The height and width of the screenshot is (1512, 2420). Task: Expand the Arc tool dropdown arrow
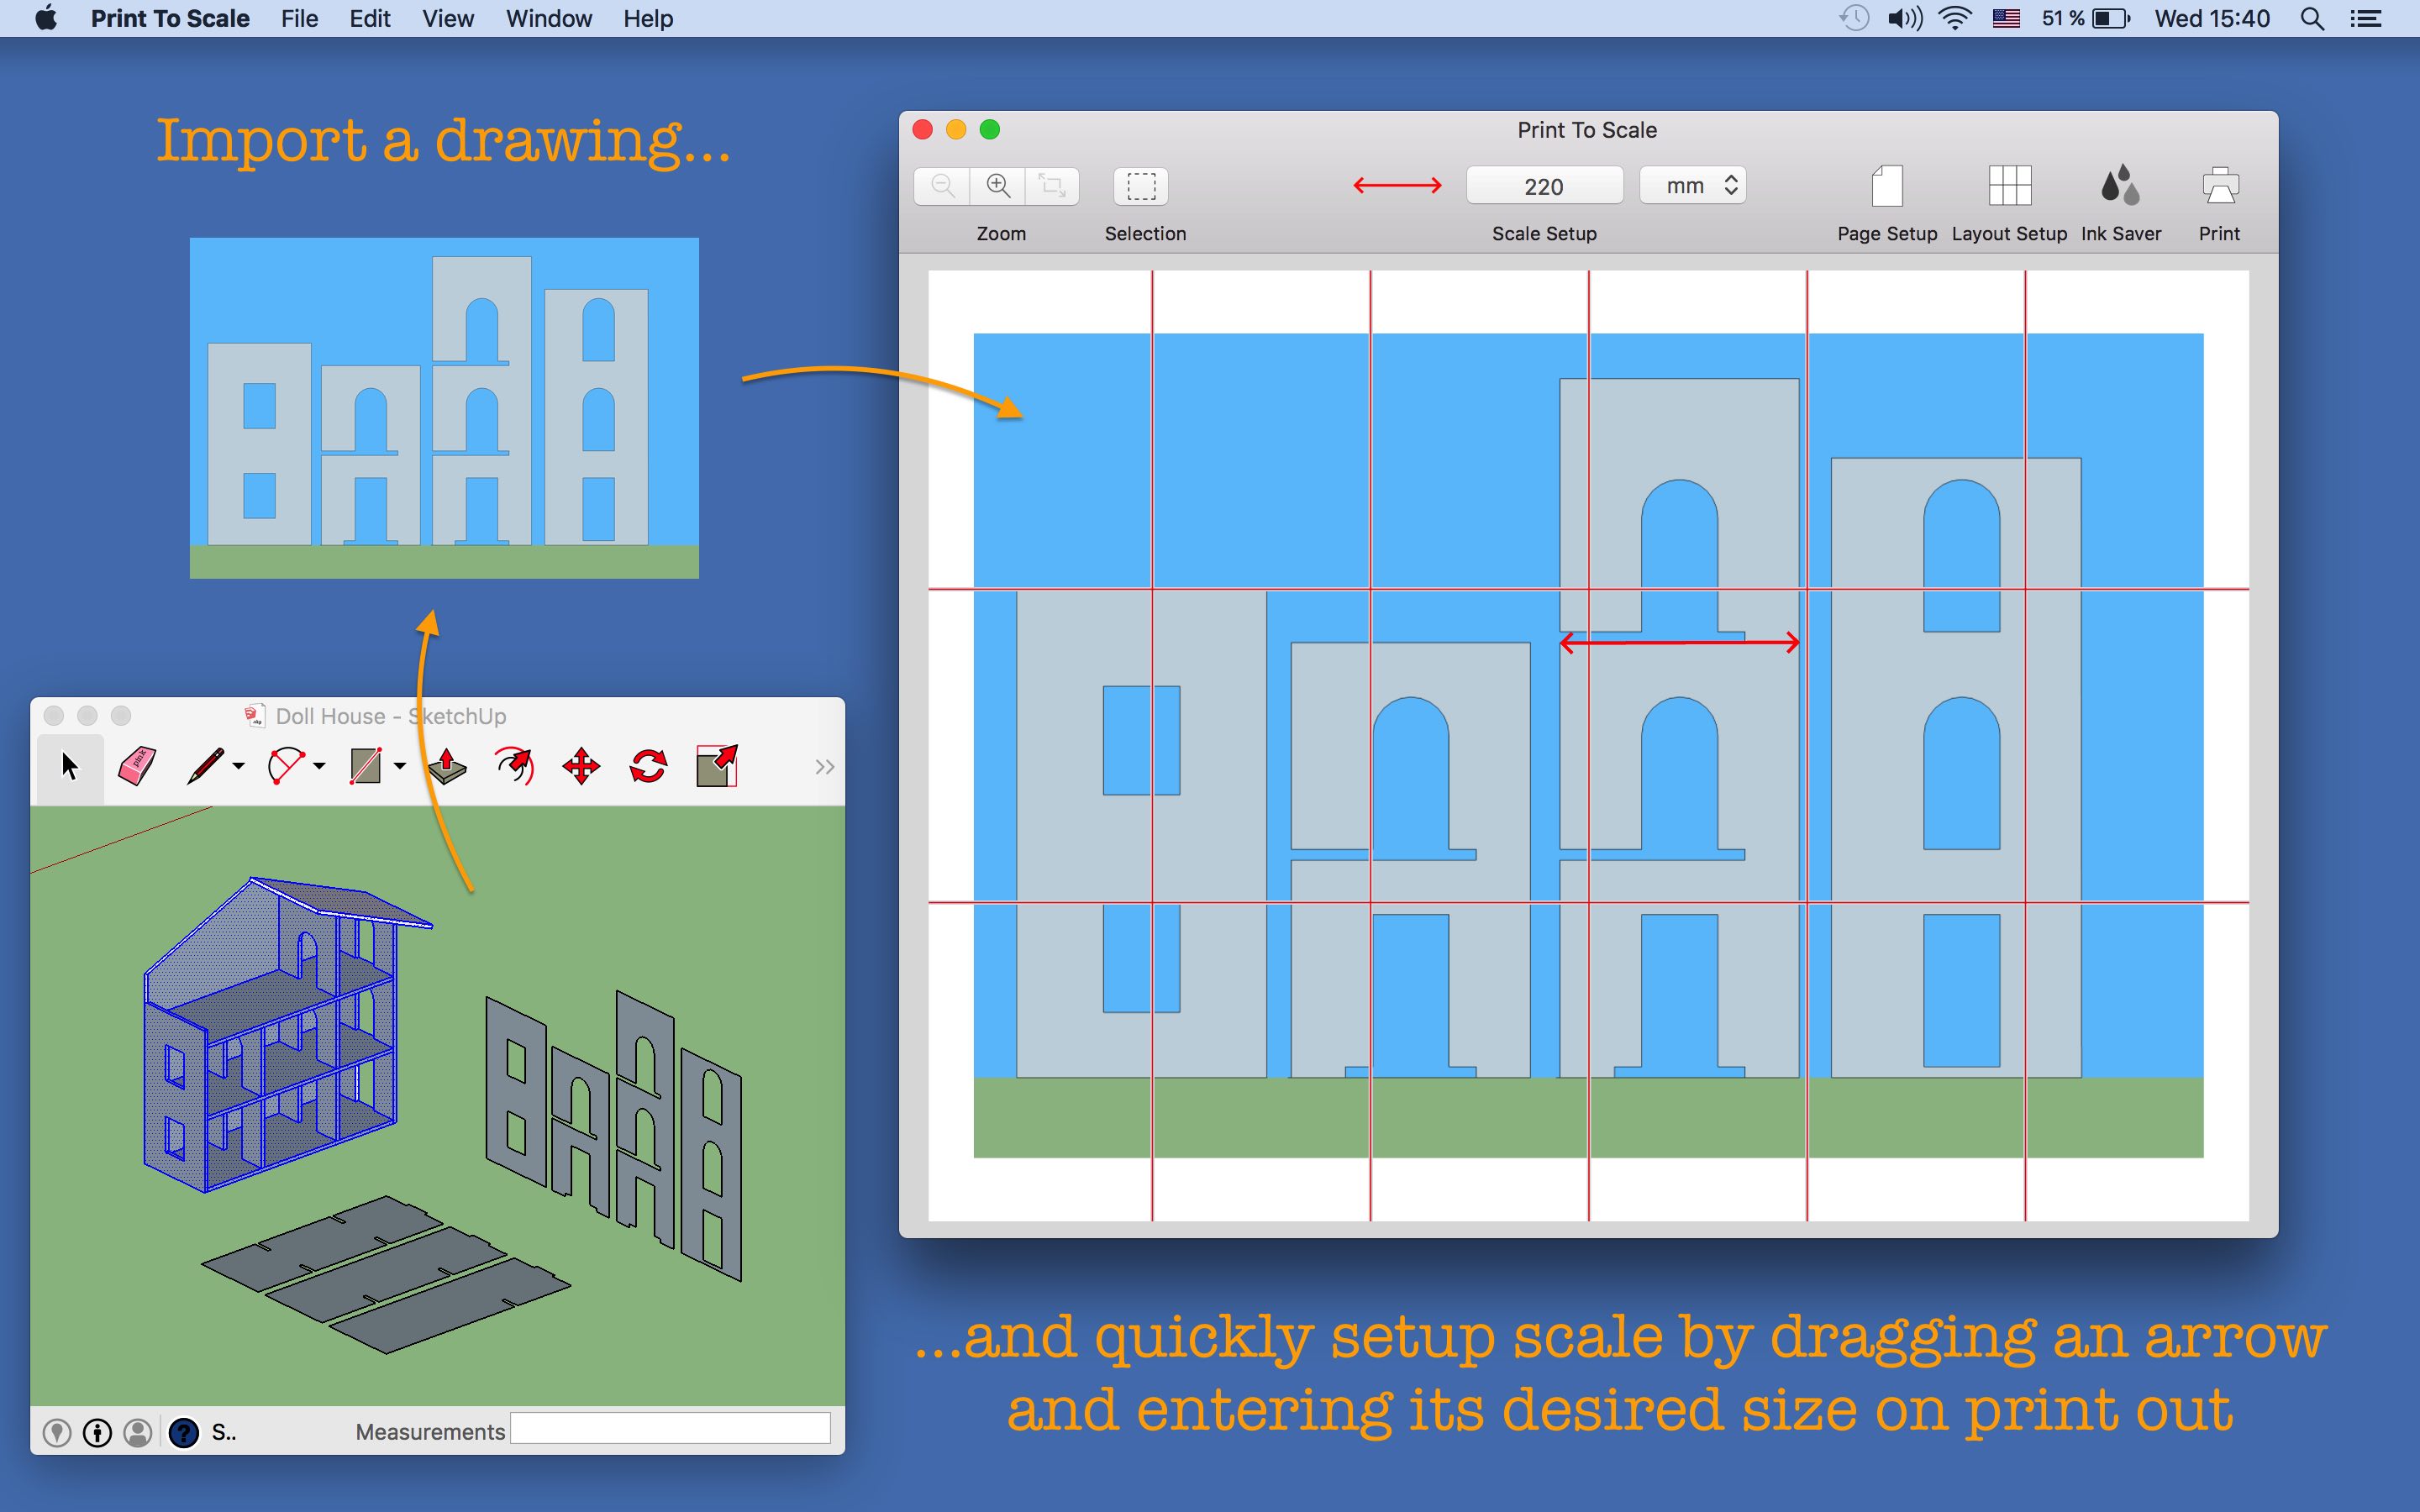pyautogui.click(x=320, y=767)
